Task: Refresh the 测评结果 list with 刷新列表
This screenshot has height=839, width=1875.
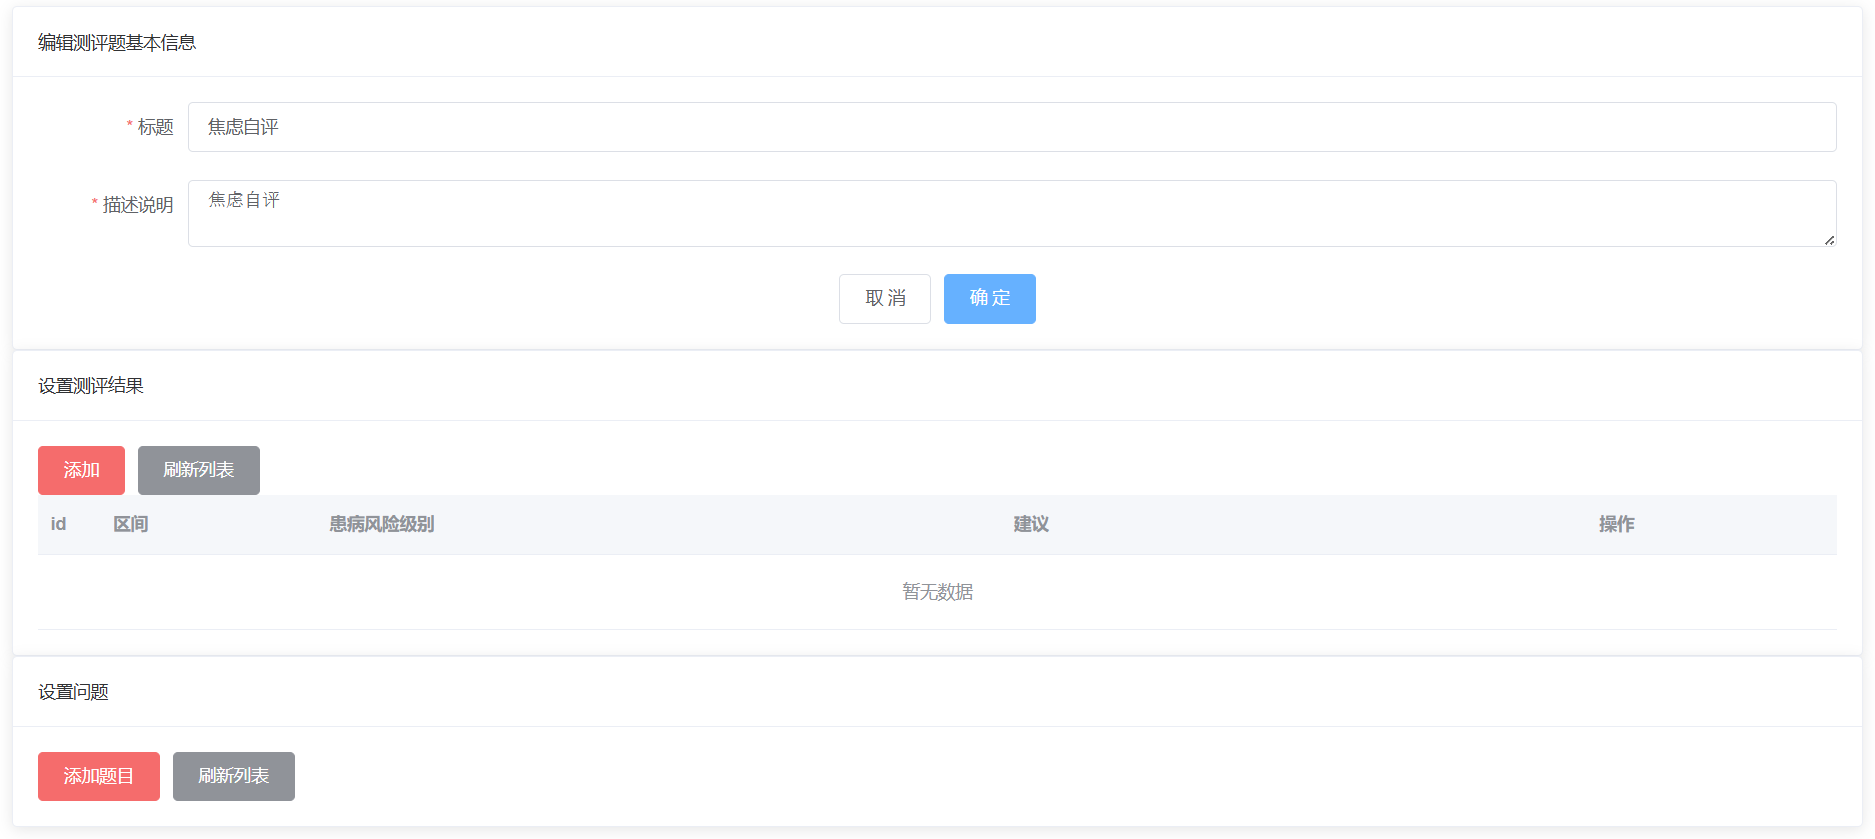Action: (x=199, y=470)
